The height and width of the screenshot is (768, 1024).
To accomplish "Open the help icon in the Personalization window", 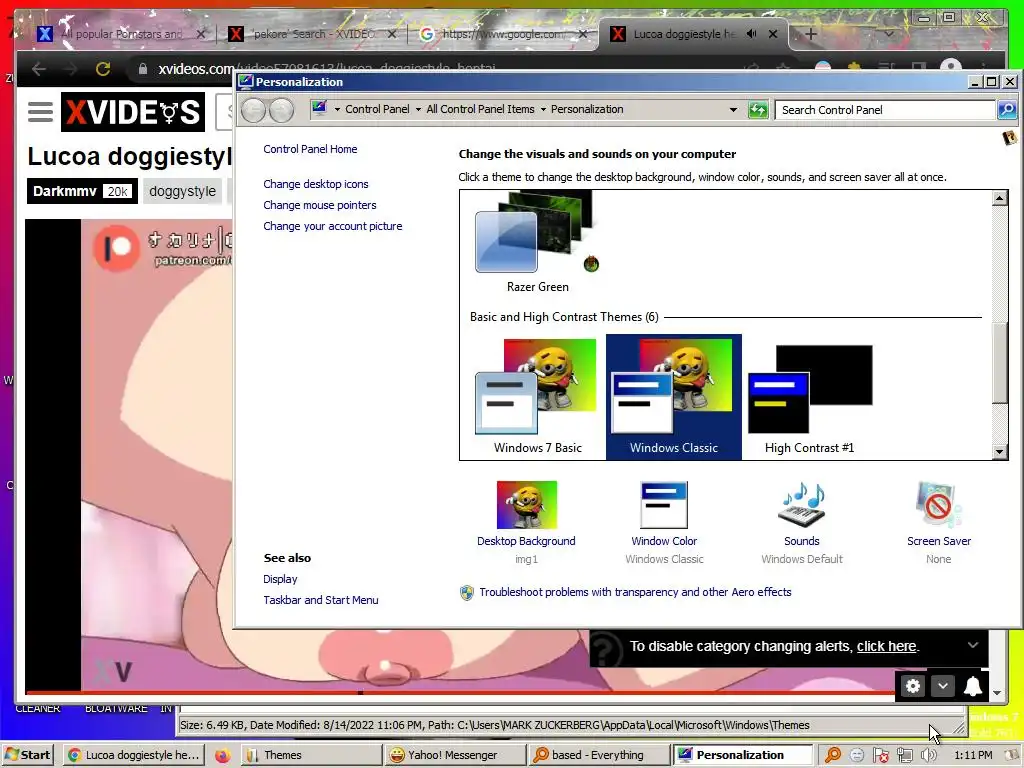I will tap(1009, 137).
